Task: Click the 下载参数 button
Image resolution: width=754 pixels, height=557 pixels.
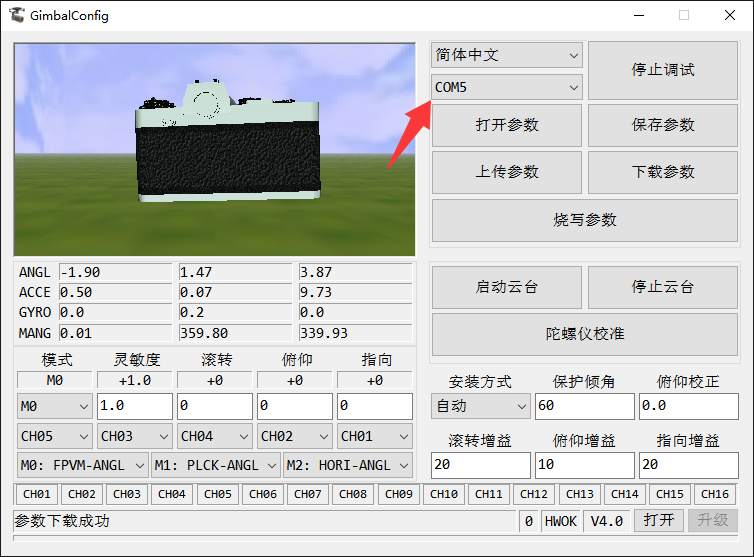Action: click(x=663, y=172)
